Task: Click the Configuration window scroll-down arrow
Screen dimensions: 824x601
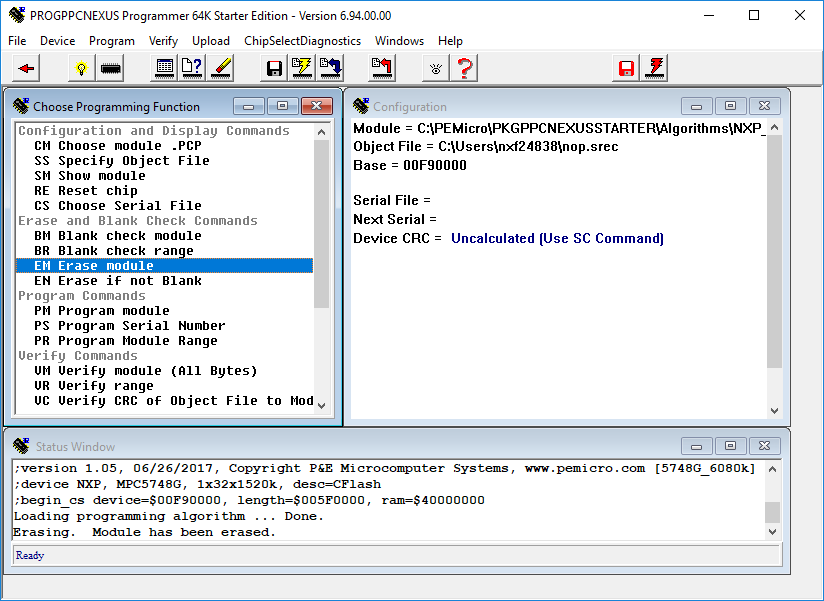Action: point(774,411)
